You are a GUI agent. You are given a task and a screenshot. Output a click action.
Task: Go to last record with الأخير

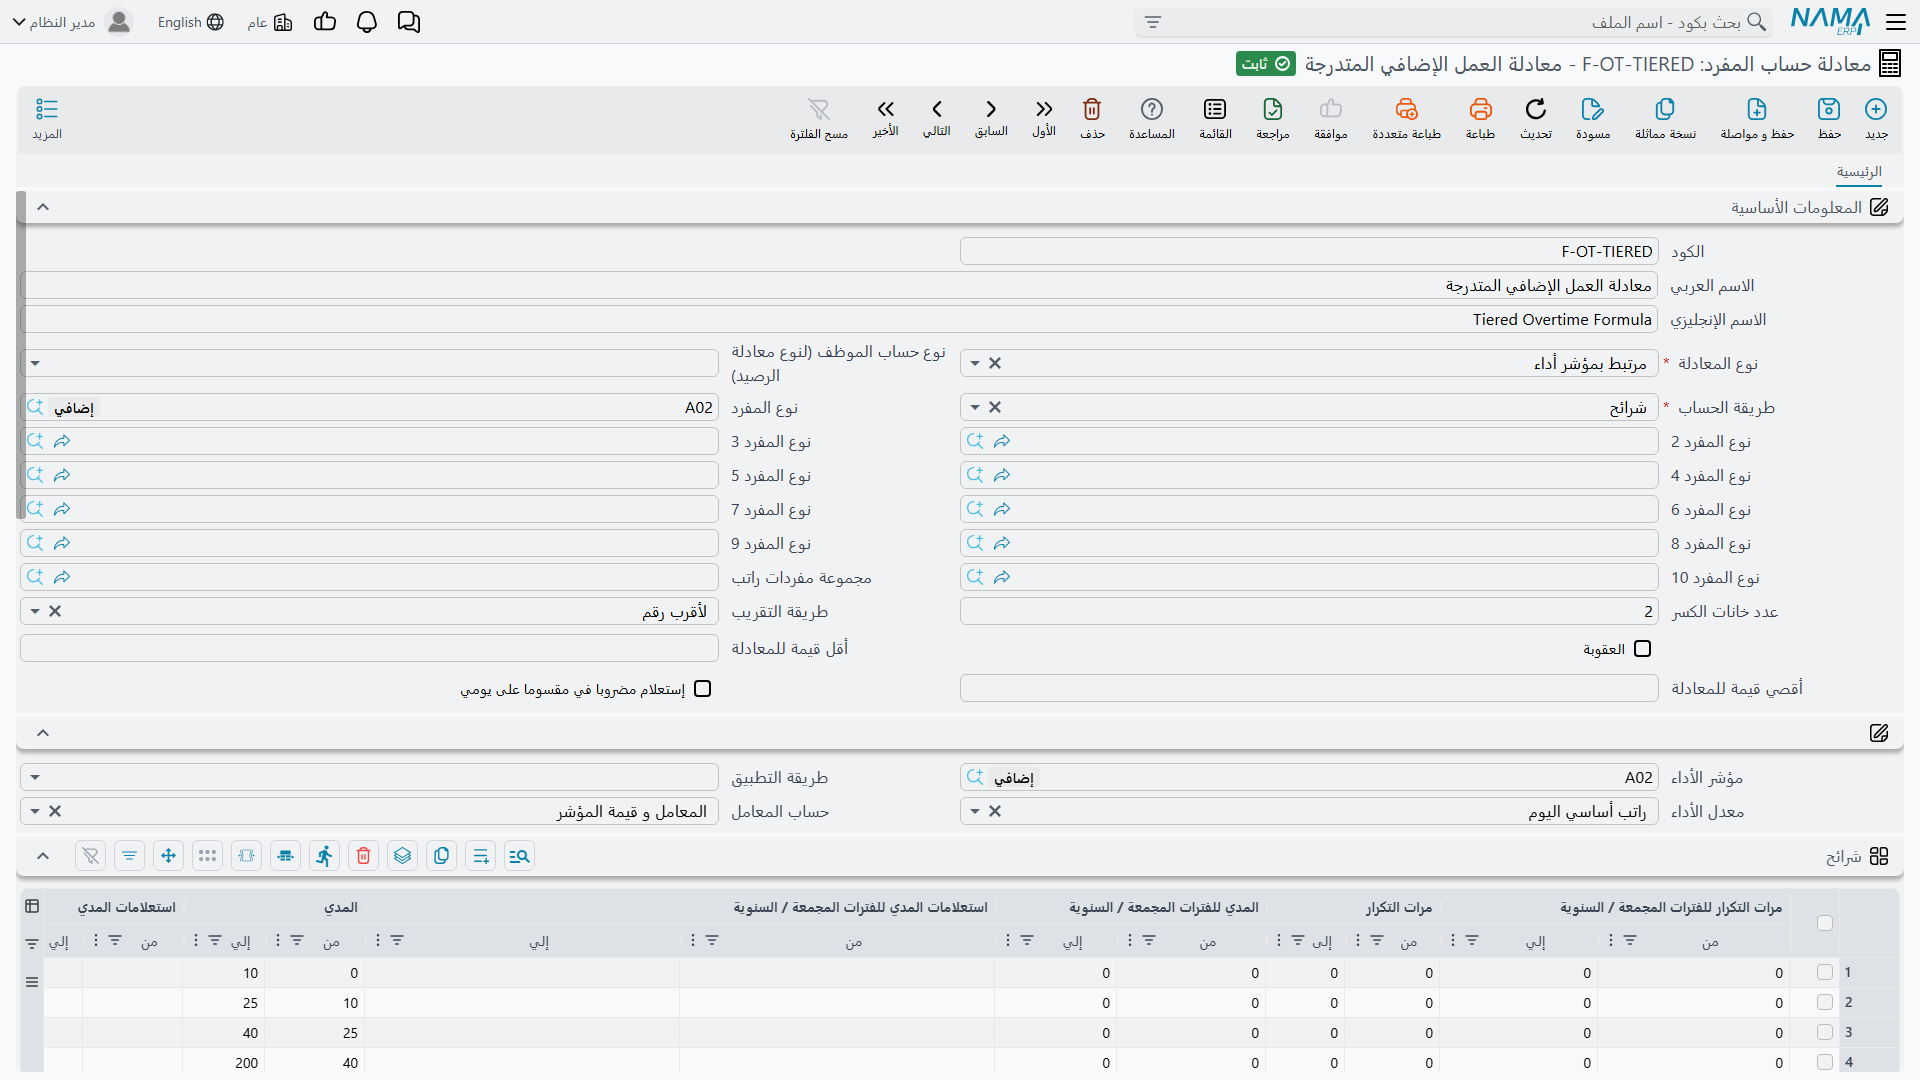click(x=886, y=109)
